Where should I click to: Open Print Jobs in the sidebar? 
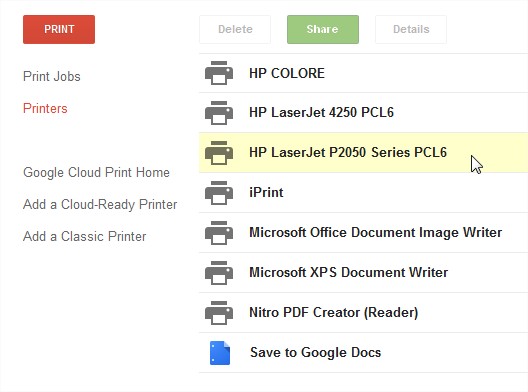click(52, 76)
